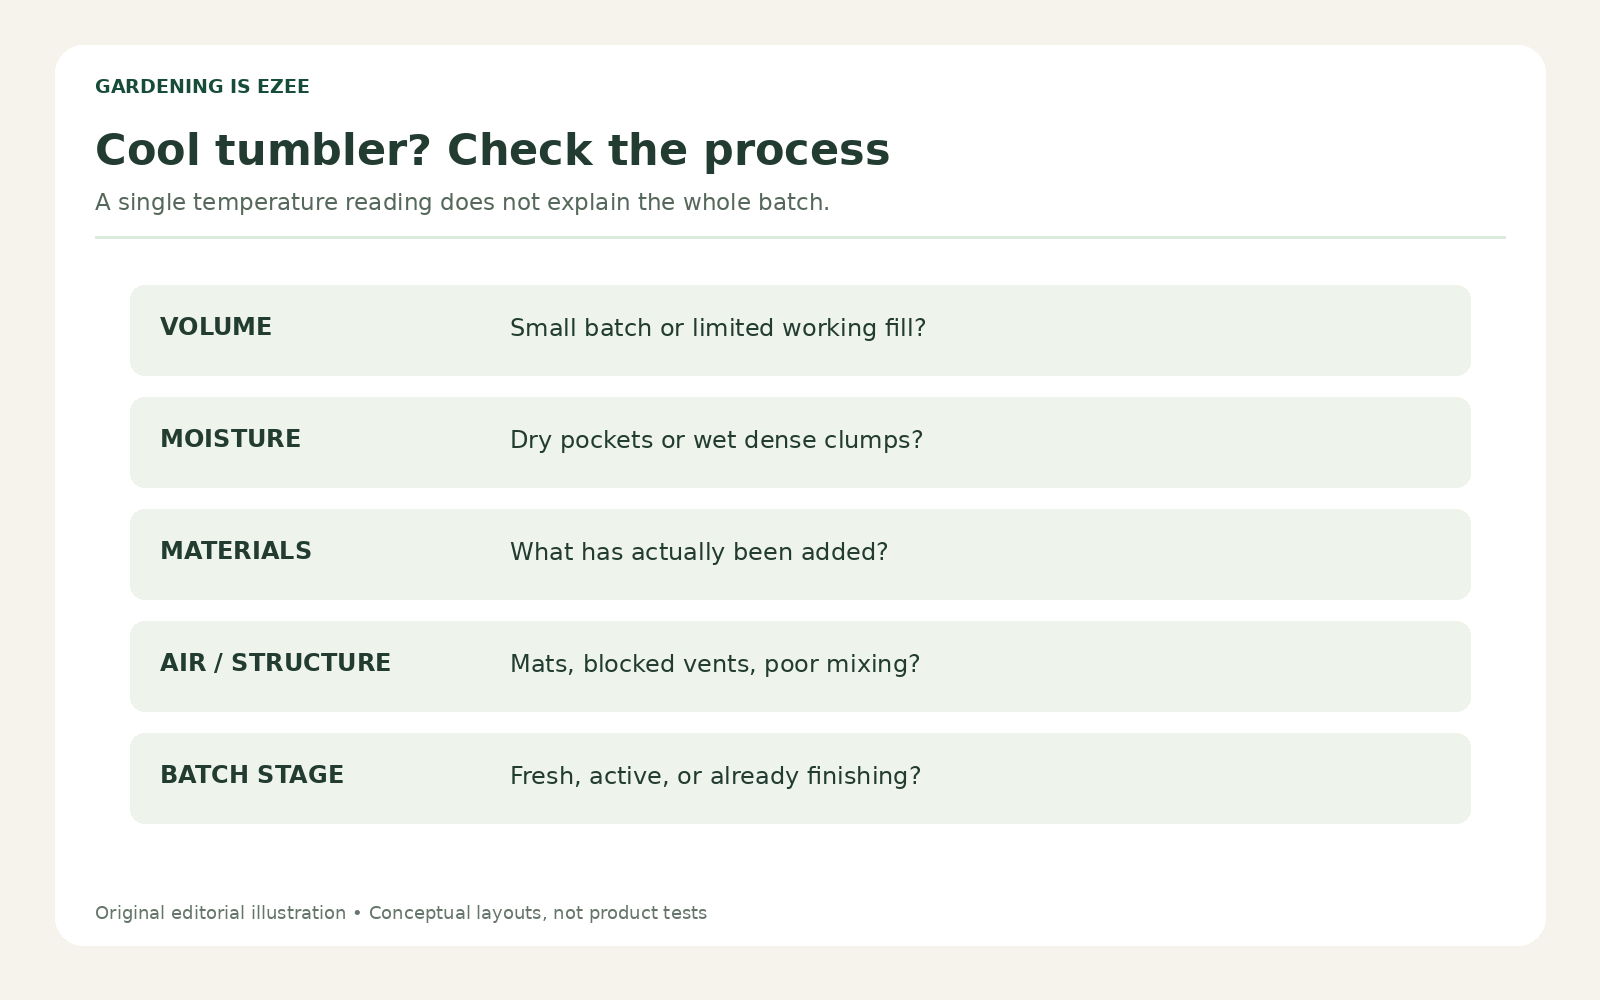This screenshot has width=1600, height=1000.
Task: Click the empty right side of MOISTURE card
Action: click(1200, 442)
